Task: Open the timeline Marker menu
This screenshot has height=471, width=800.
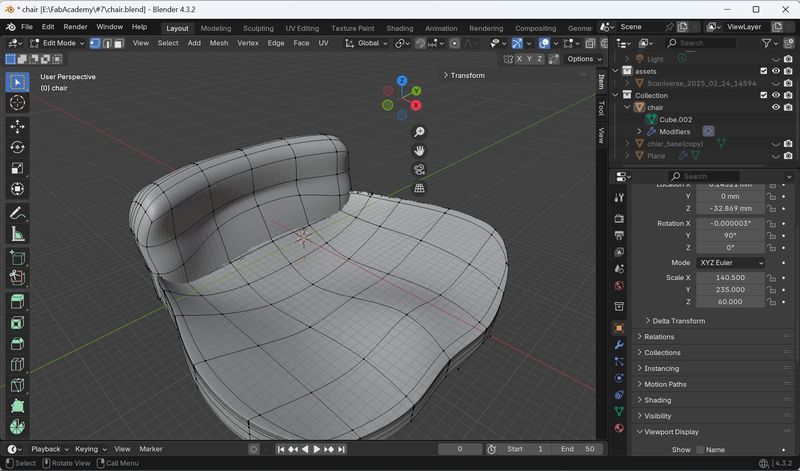Action: (x=151, y=449)
